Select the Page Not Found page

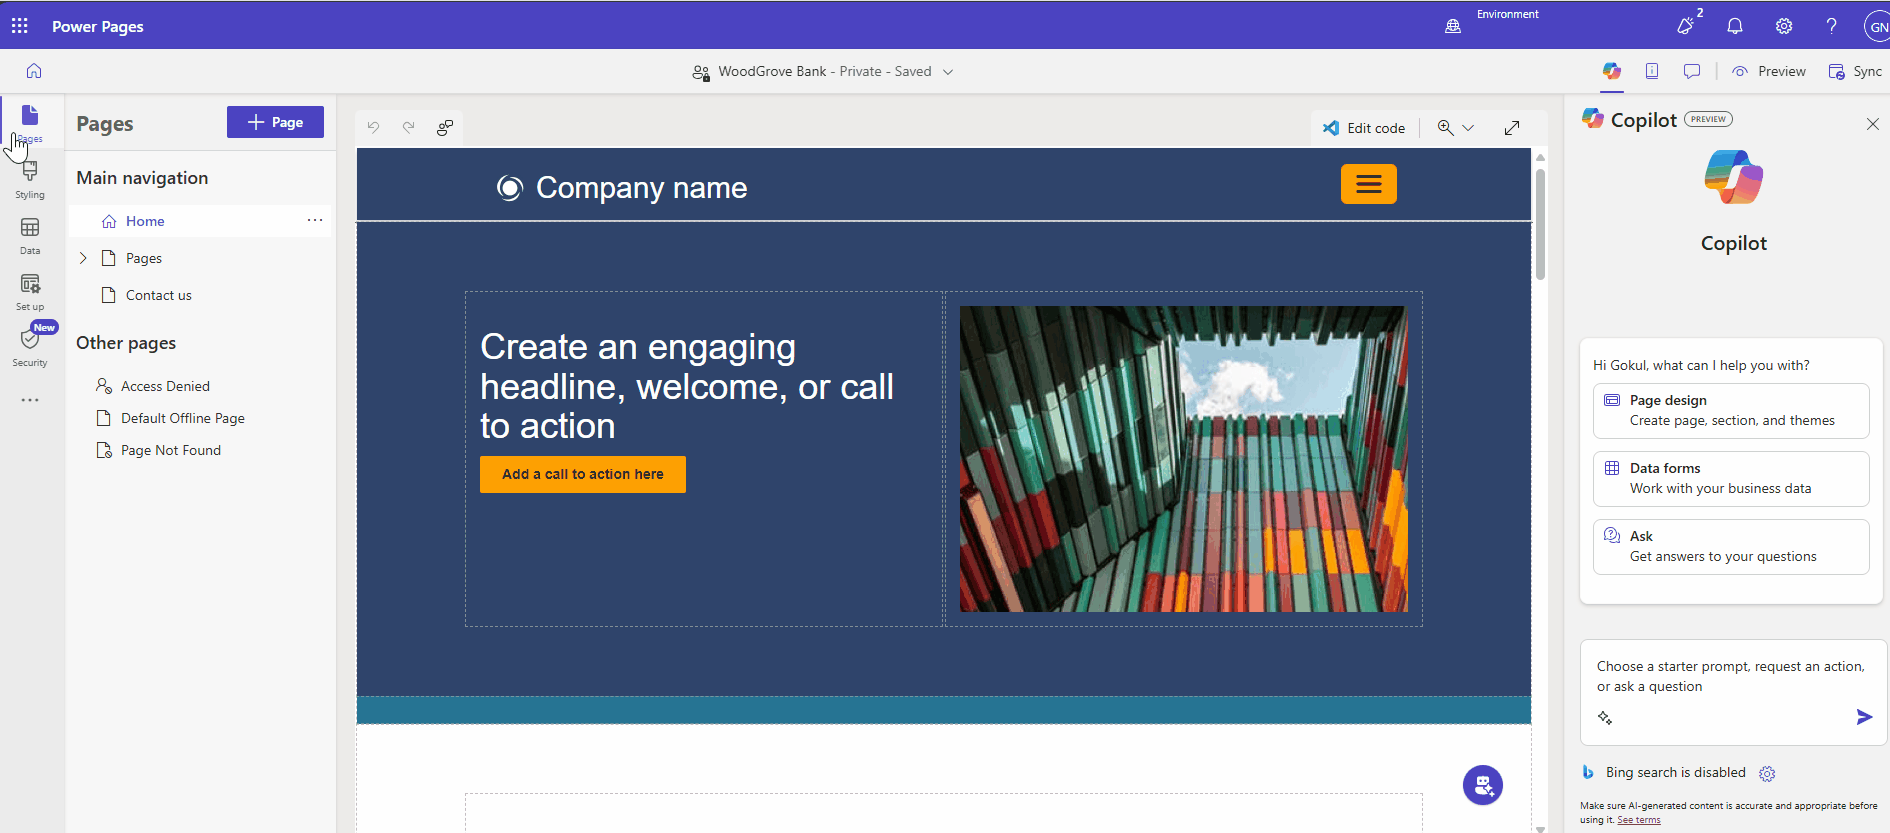click(170, 450)
